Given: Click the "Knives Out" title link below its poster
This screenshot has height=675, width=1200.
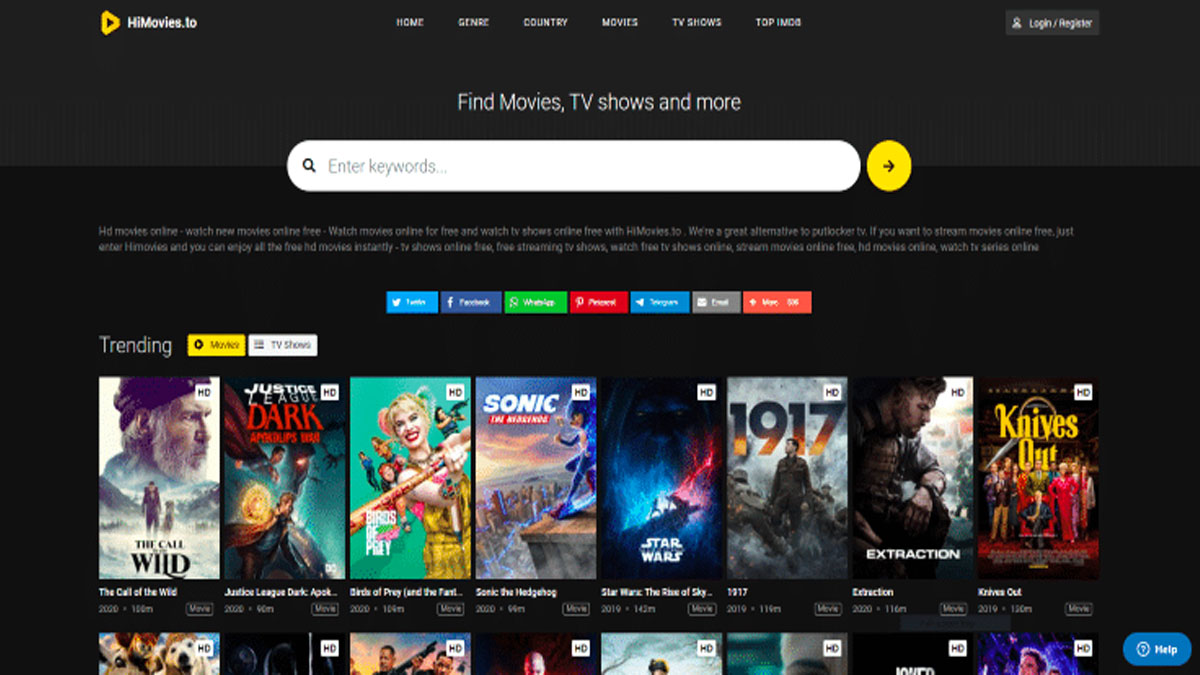Looking at the screenshot, I should click(x=1000, y=592).
